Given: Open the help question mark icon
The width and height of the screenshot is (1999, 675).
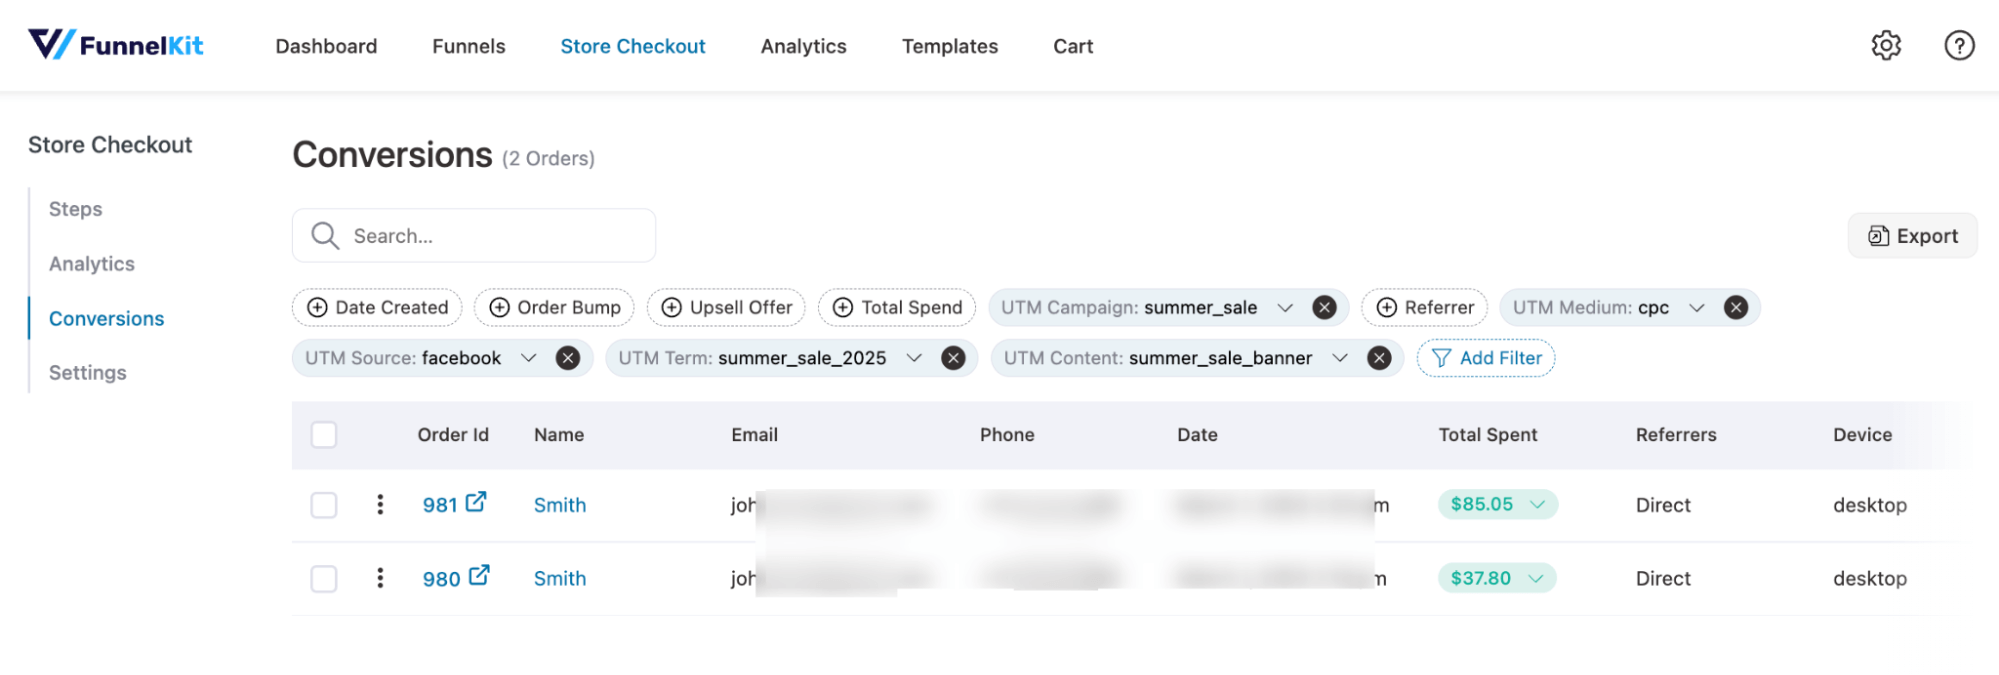Looking at the screenshot, I should (x=1959, y=45).
